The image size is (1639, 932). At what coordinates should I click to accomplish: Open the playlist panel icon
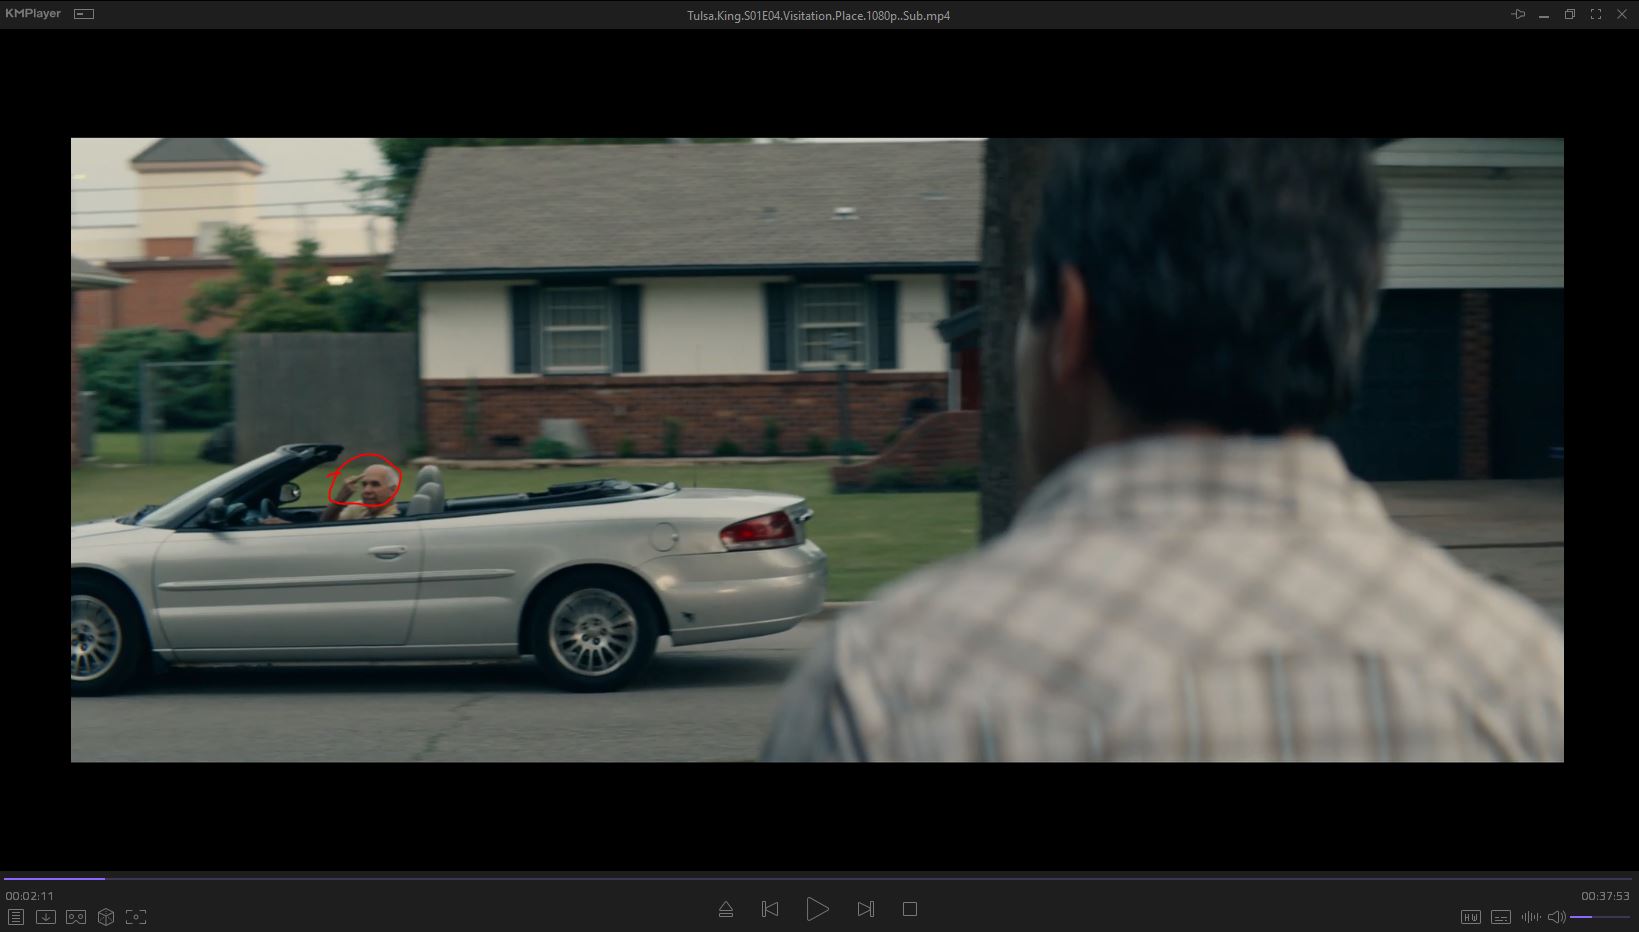click(x=16, y=917)
